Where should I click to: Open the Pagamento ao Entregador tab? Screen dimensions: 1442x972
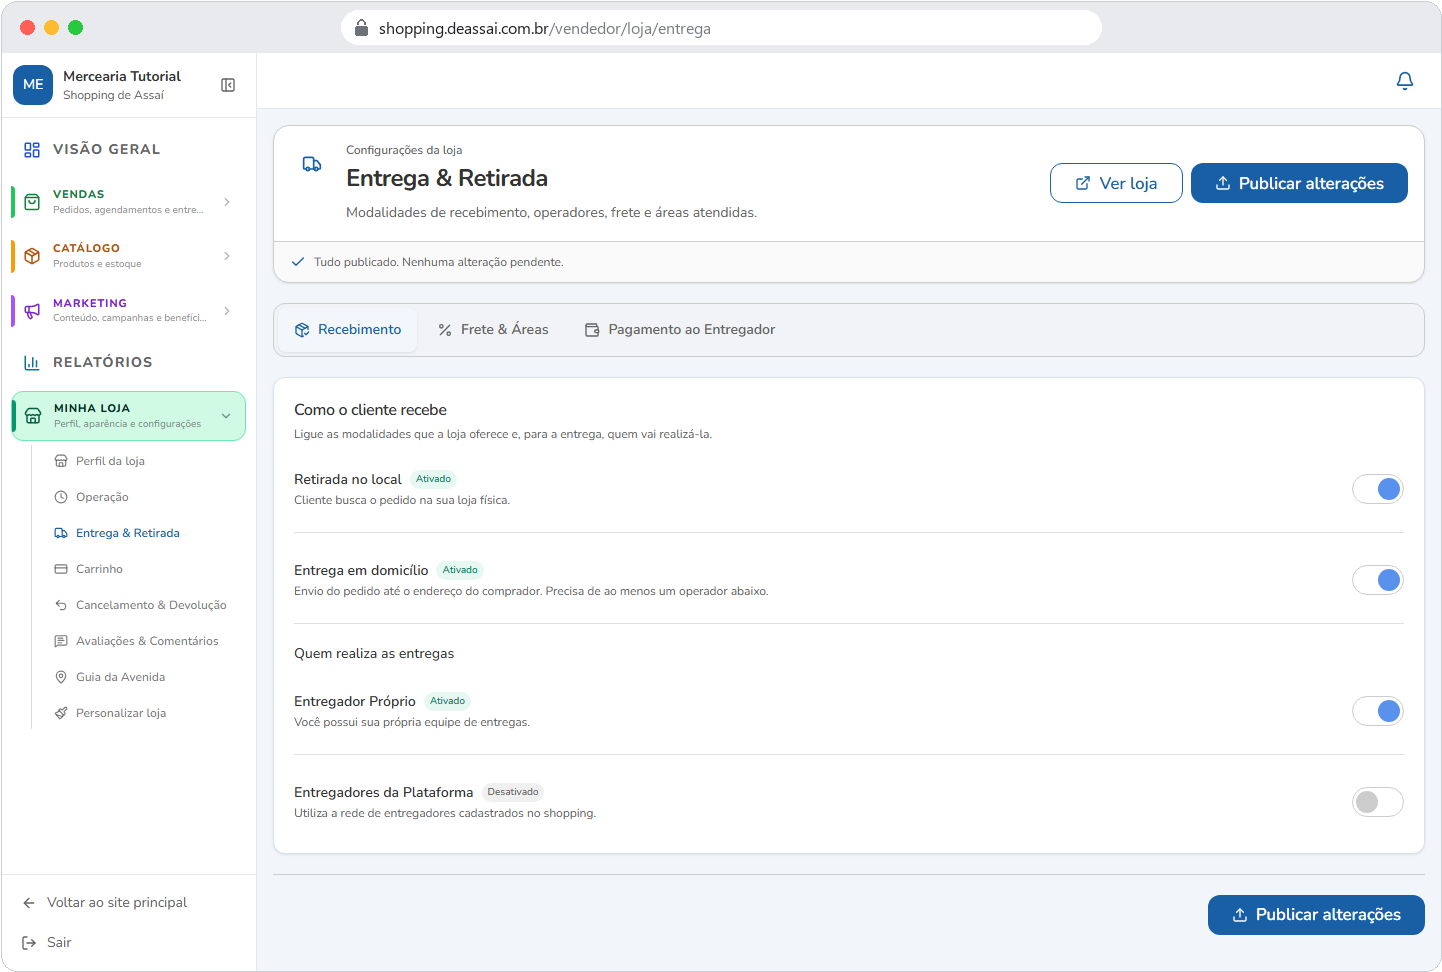pyautogui.click(x=680, y=330)
